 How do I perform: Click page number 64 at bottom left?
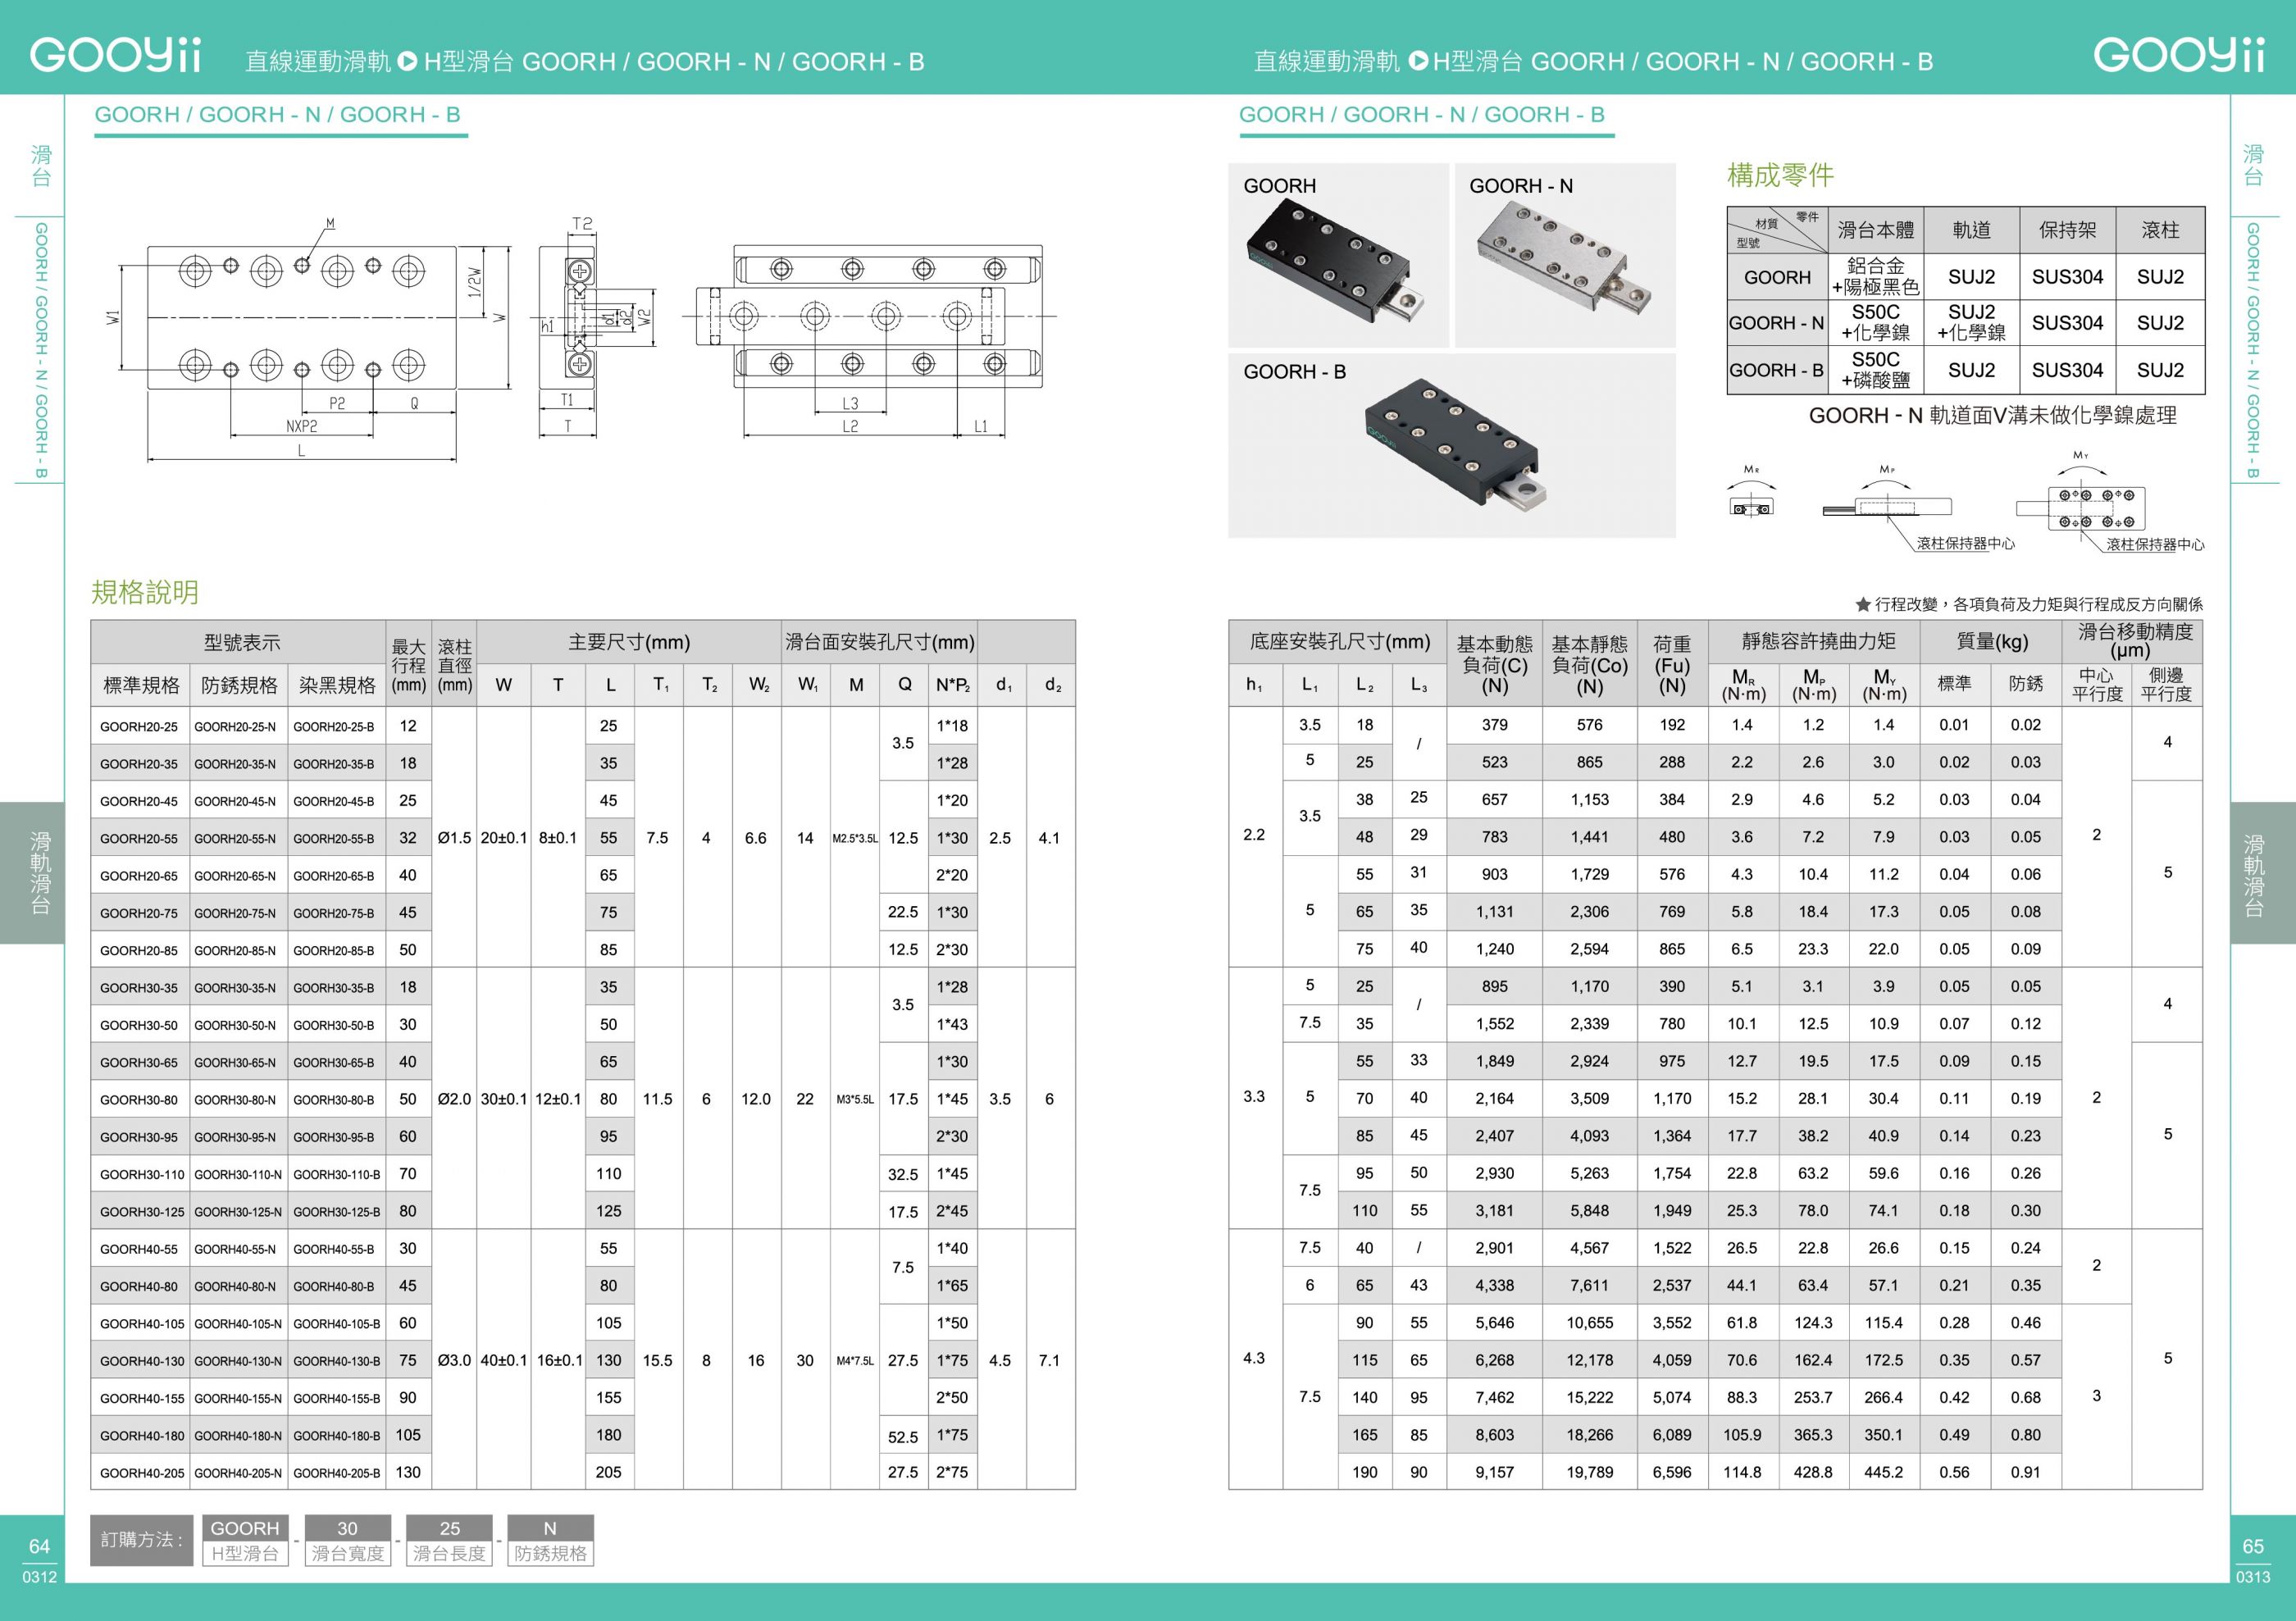[x=39, y=1546]
